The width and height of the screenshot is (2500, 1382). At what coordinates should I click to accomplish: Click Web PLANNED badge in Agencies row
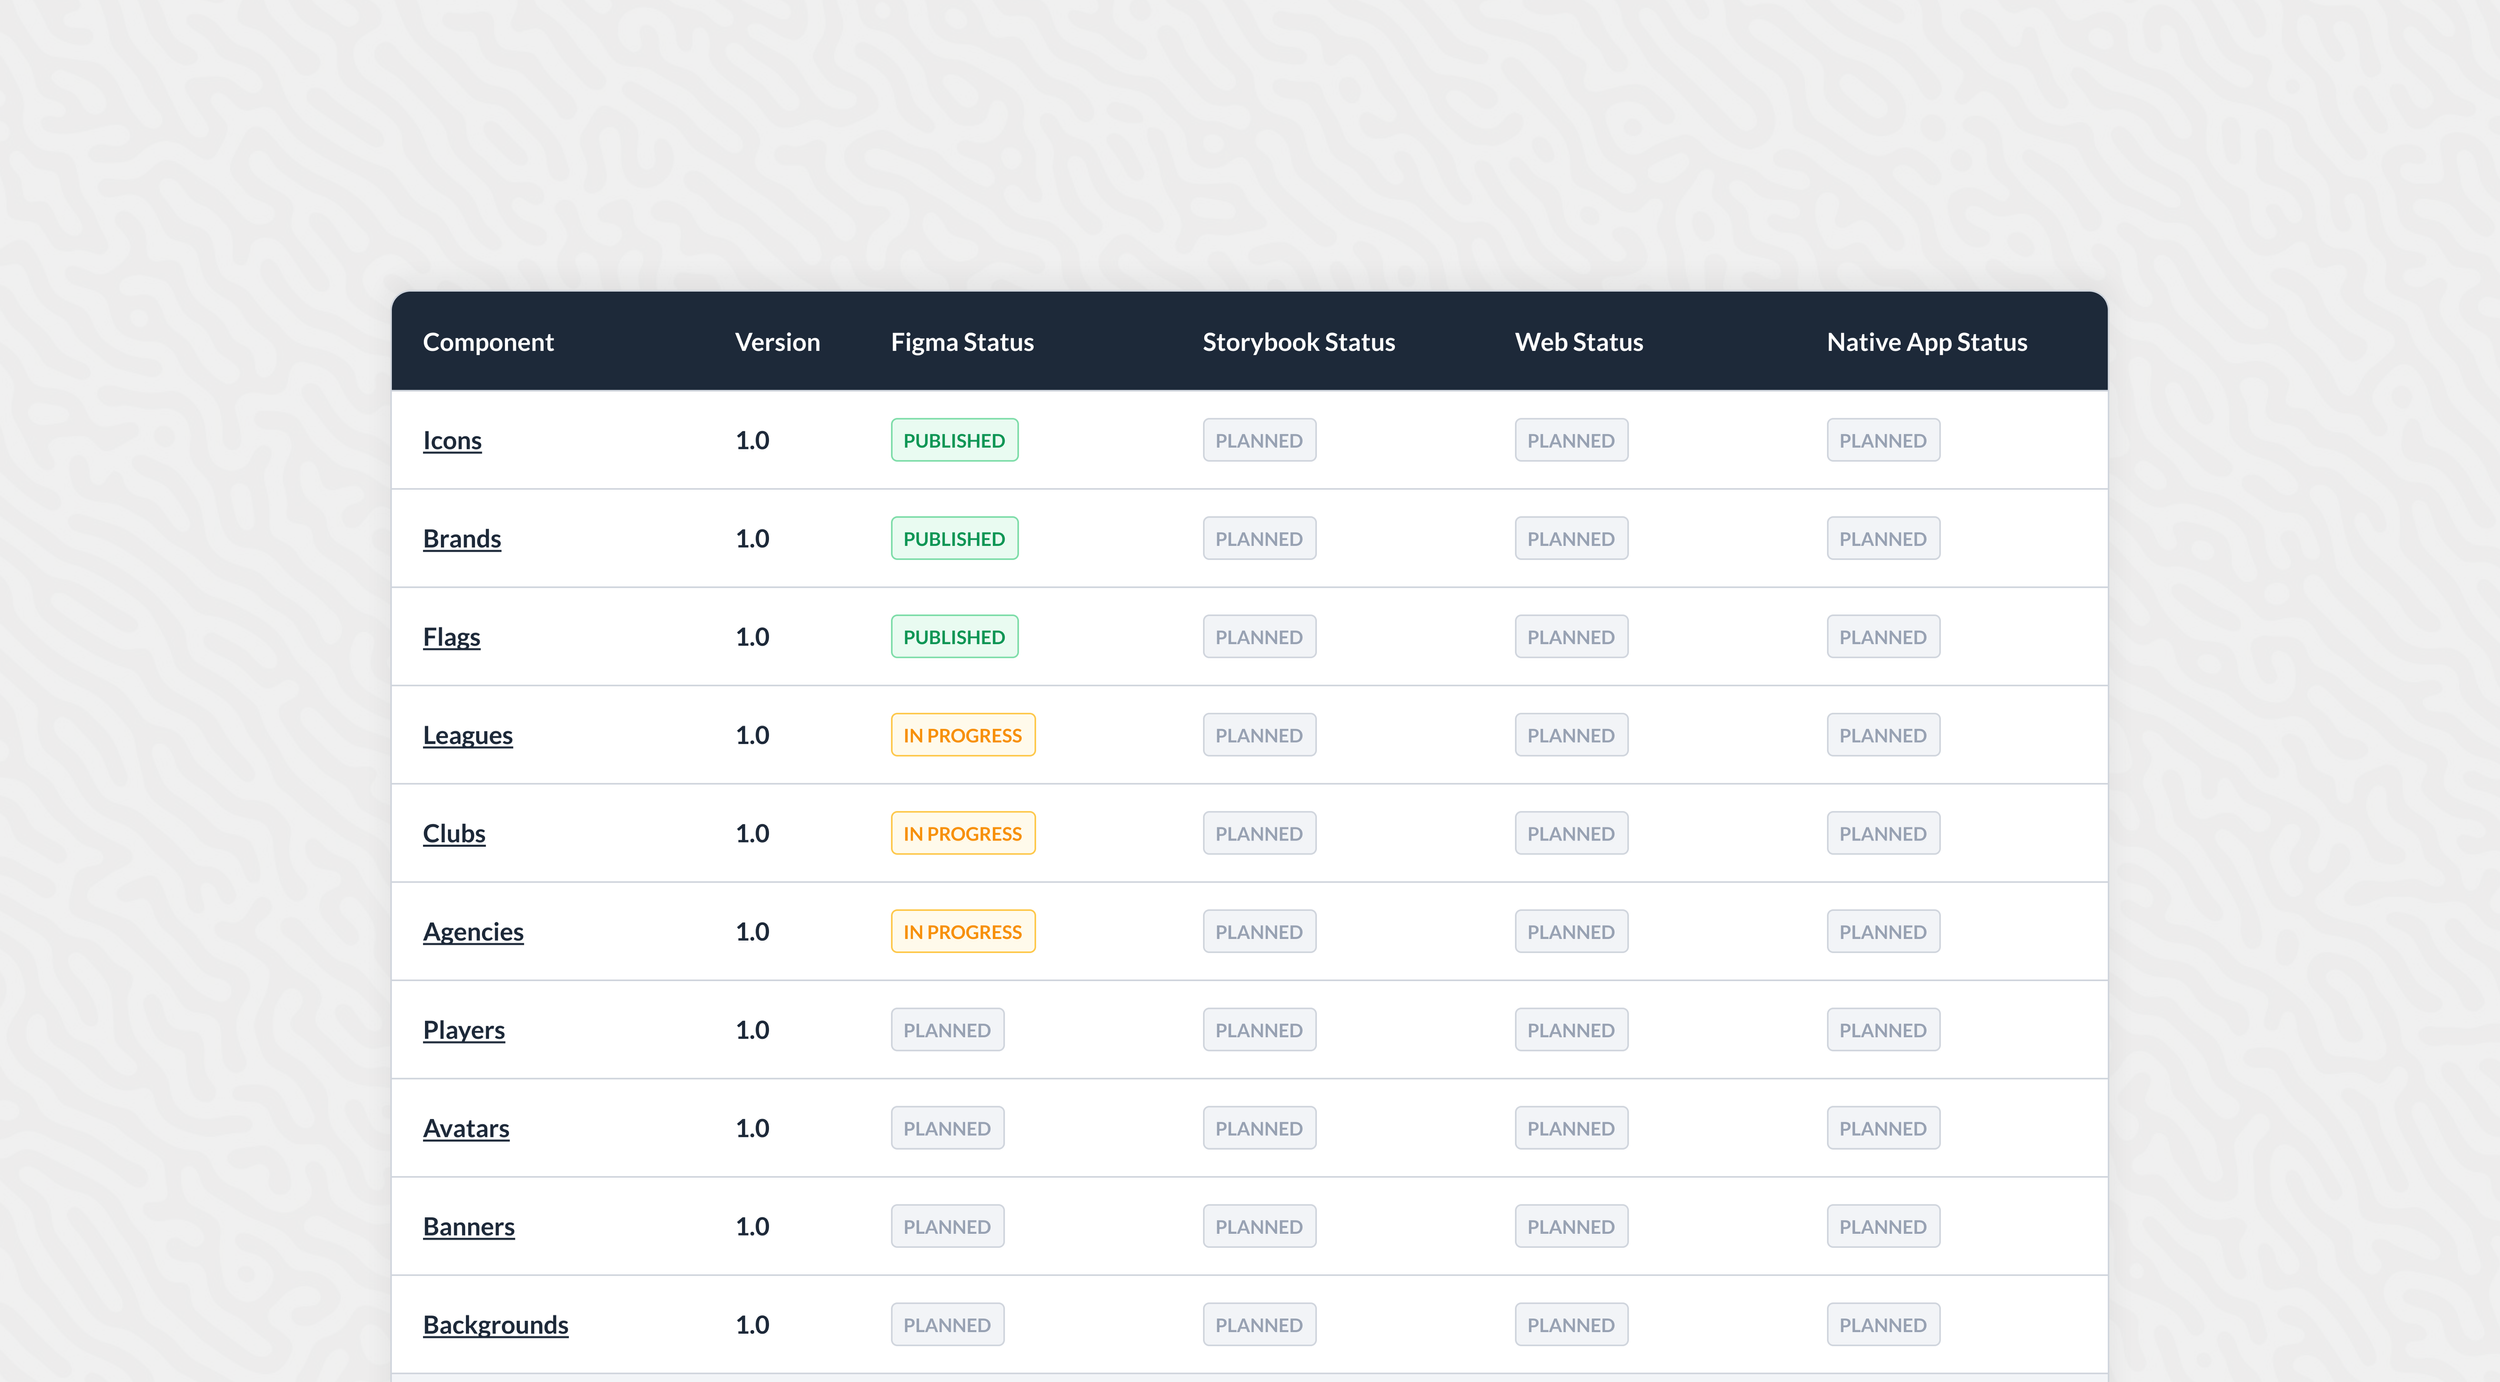(x=1572, y=931)
